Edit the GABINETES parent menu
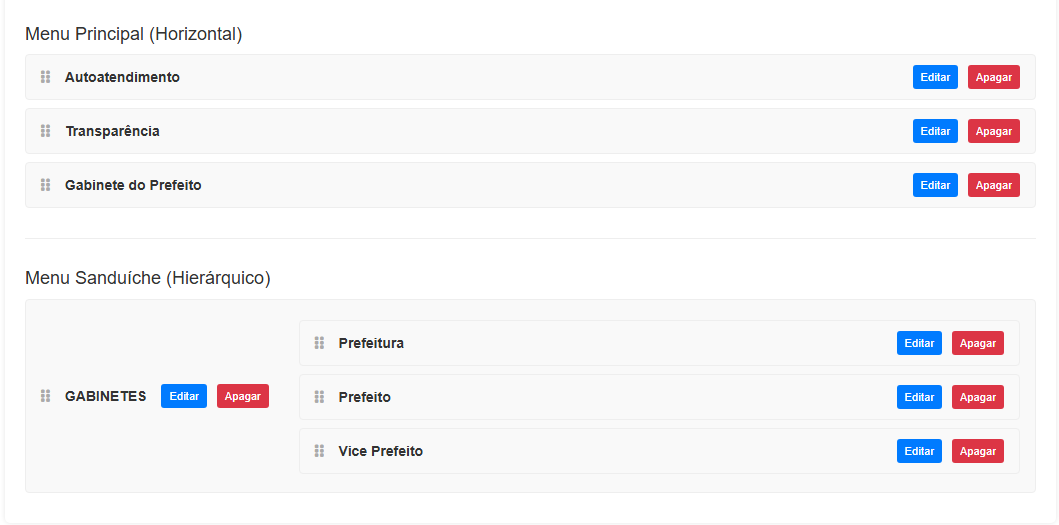Viewport: 1059px width, 525px height. point(184,396)
